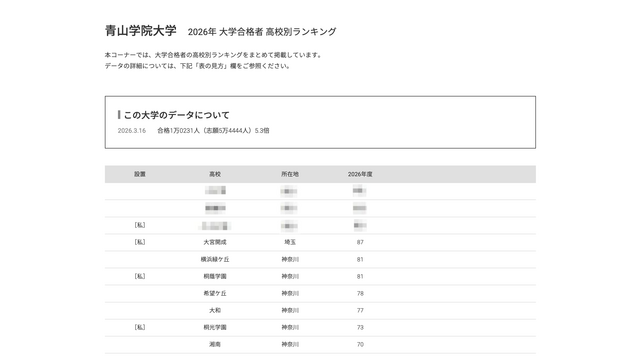Click the sentence starting 本コーナーでは
Screen dimensions: 640x360
pos(214,55)
